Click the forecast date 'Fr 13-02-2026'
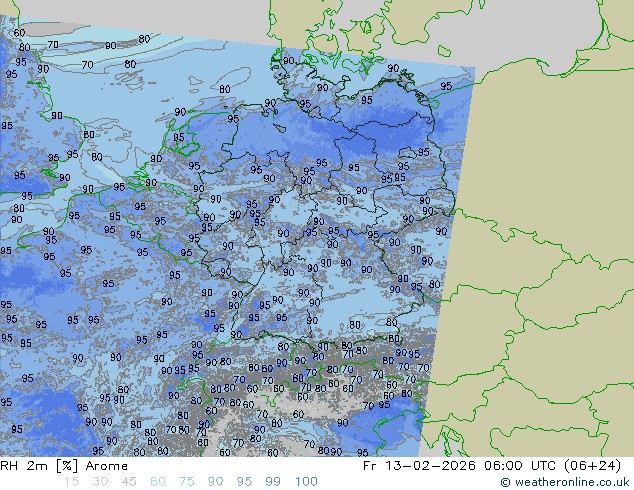 coord(419,466)
